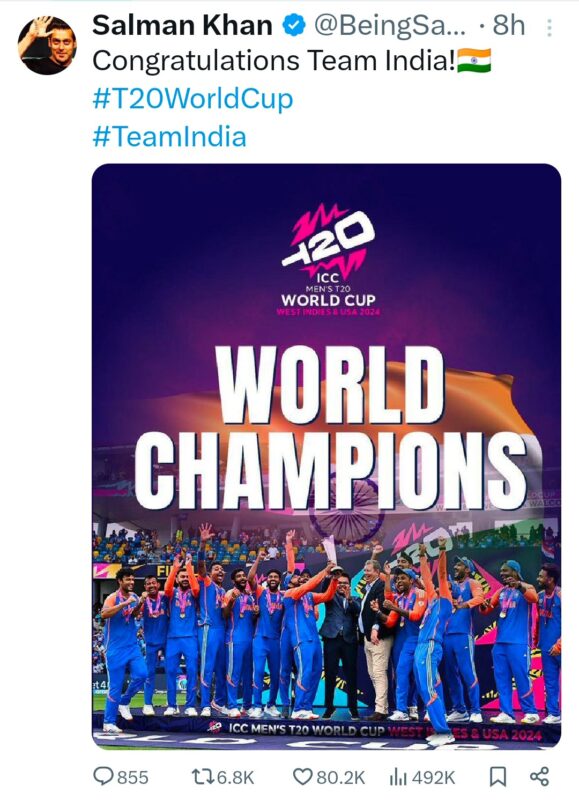Open the #T20WorldCup hashtag
Image resolution: width=579 pixels, height=800 pixels.
[193, 99]
